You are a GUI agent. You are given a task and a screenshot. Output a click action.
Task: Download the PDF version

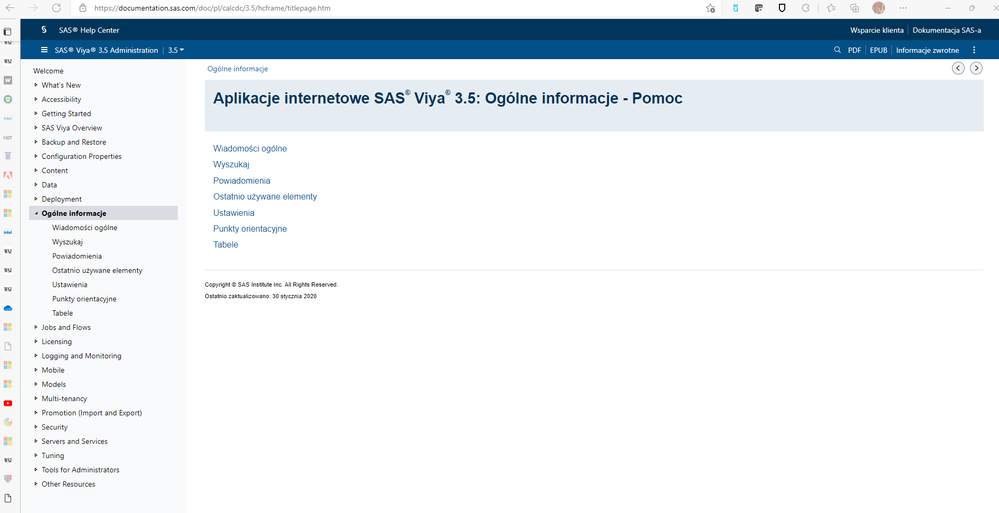pyautogui.click(x=854, y=50)
